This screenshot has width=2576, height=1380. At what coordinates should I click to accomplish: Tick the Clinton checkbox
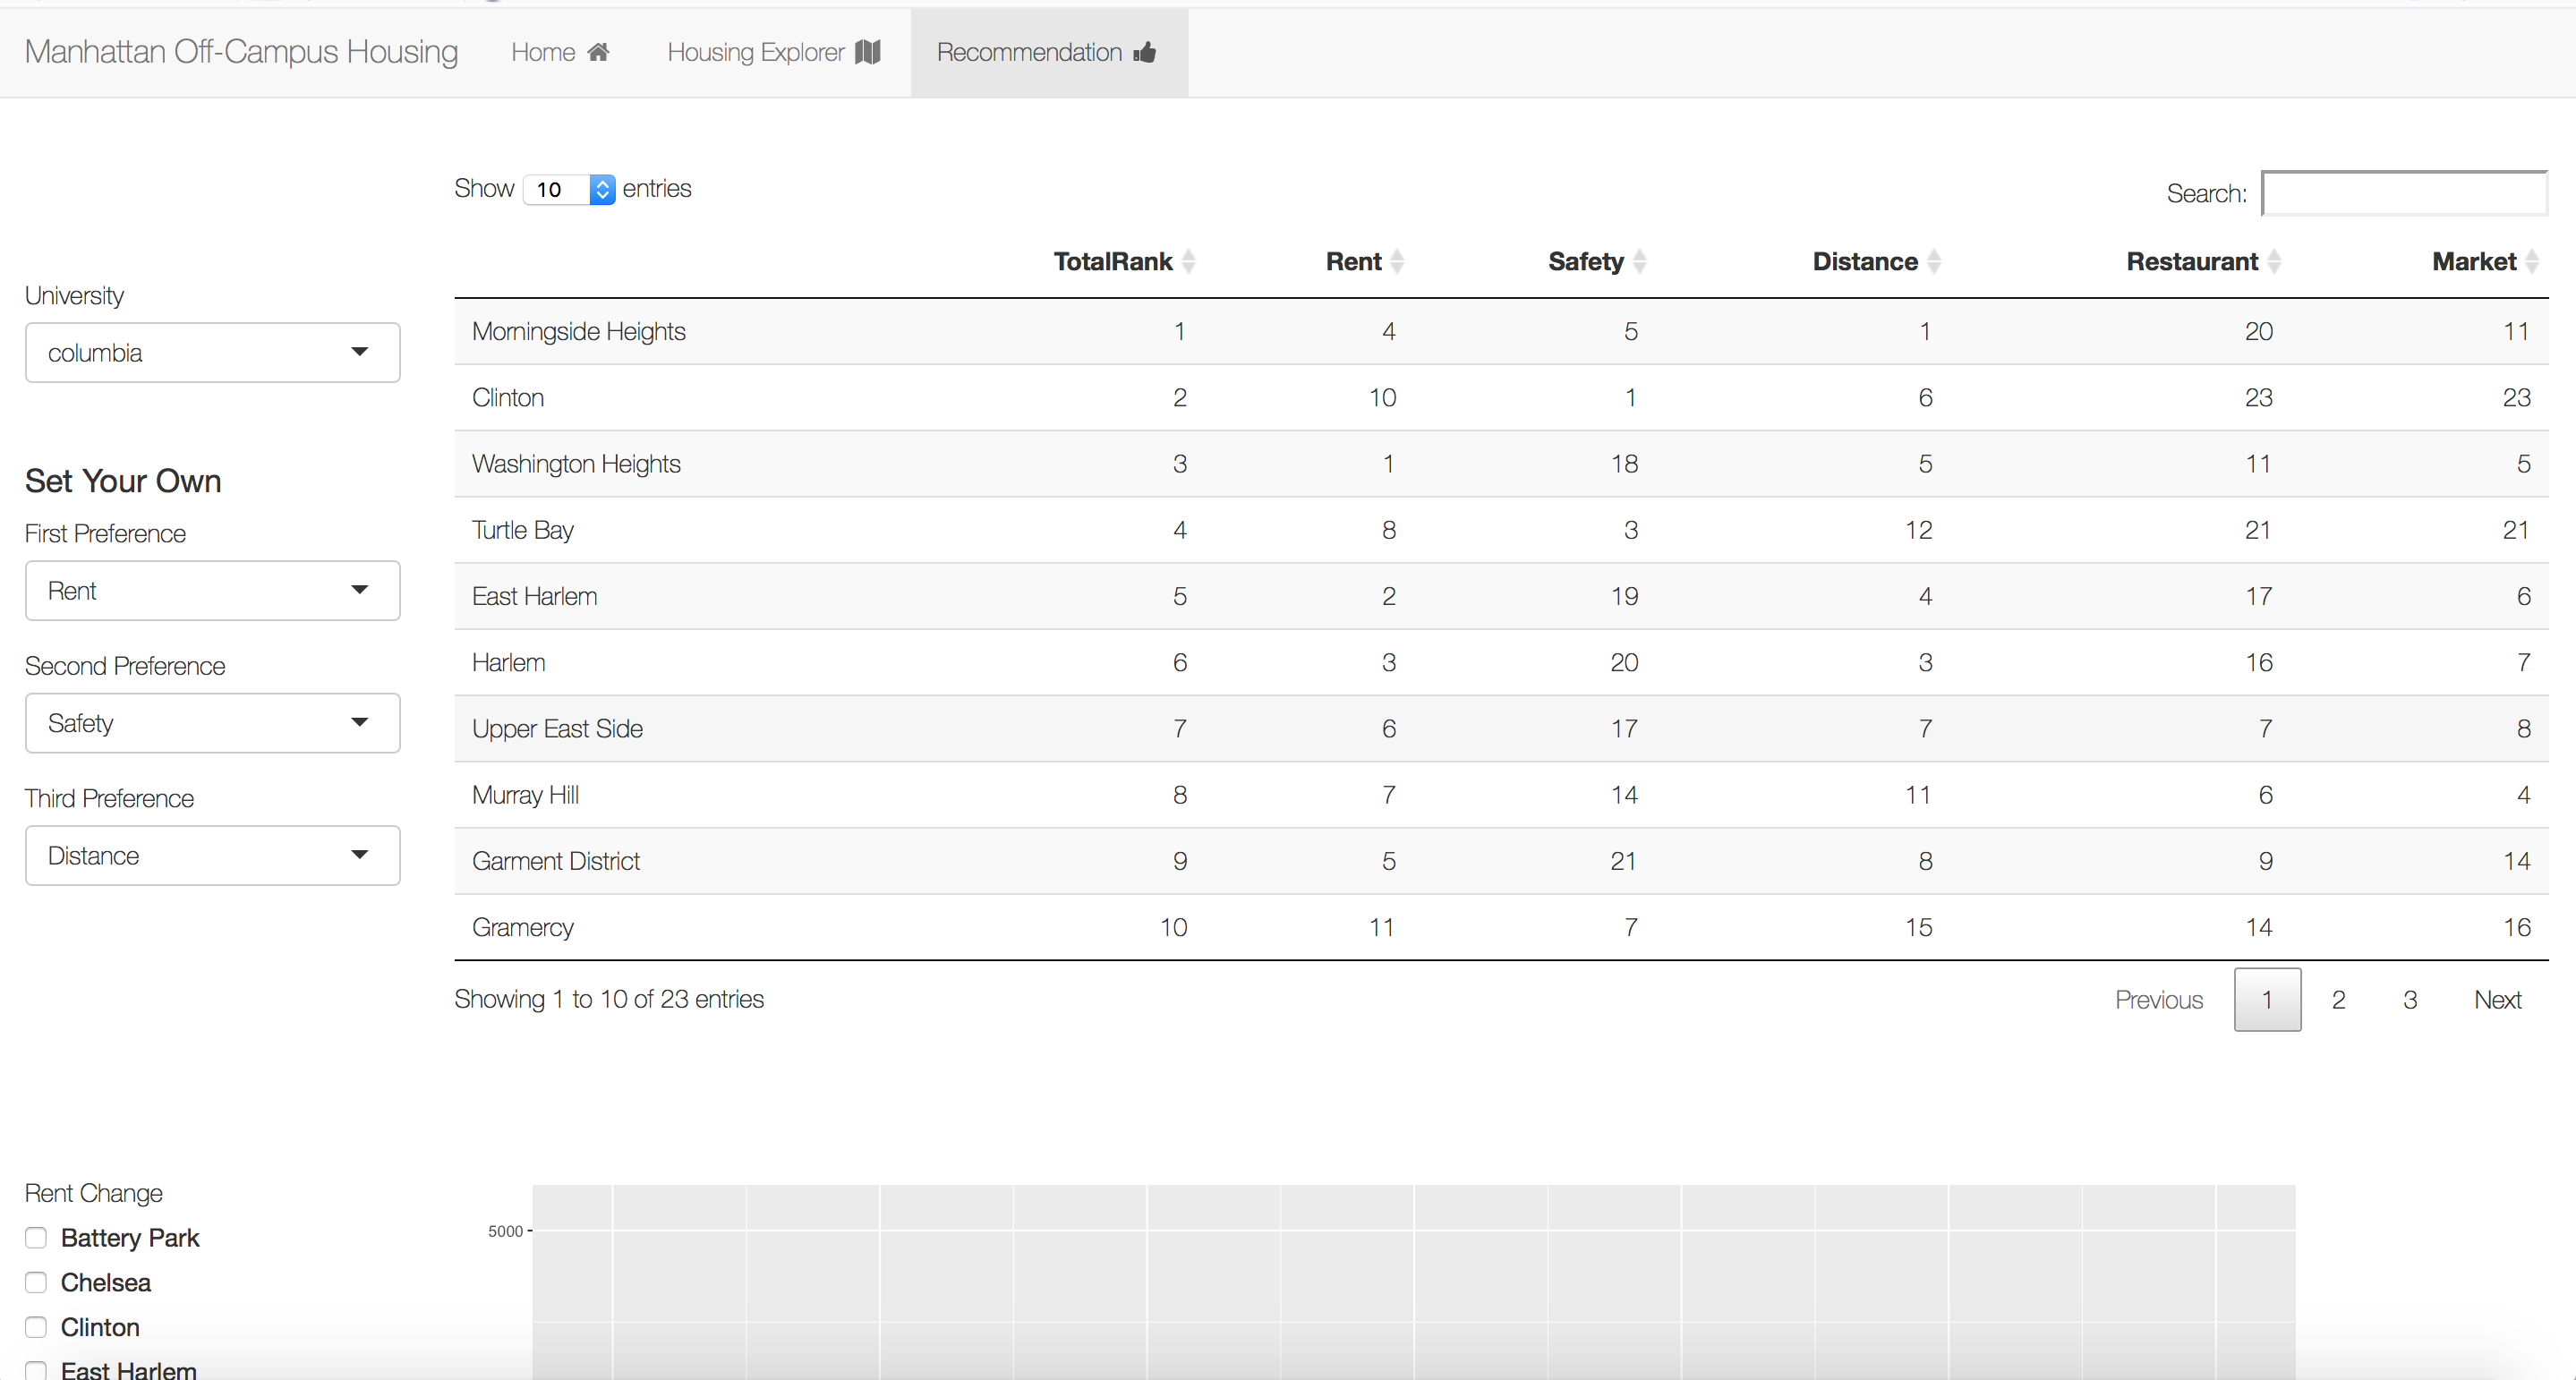pyautogui.click(x=36, y=1327)
